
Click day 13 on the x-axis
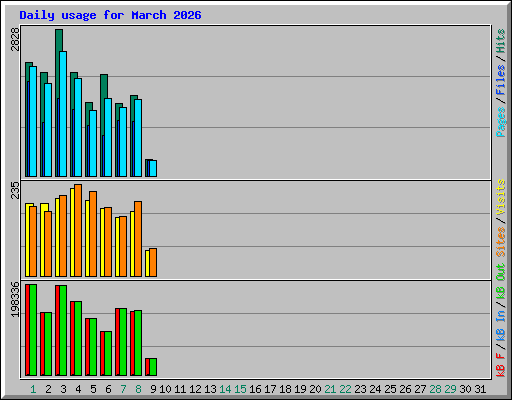point(210,389)
